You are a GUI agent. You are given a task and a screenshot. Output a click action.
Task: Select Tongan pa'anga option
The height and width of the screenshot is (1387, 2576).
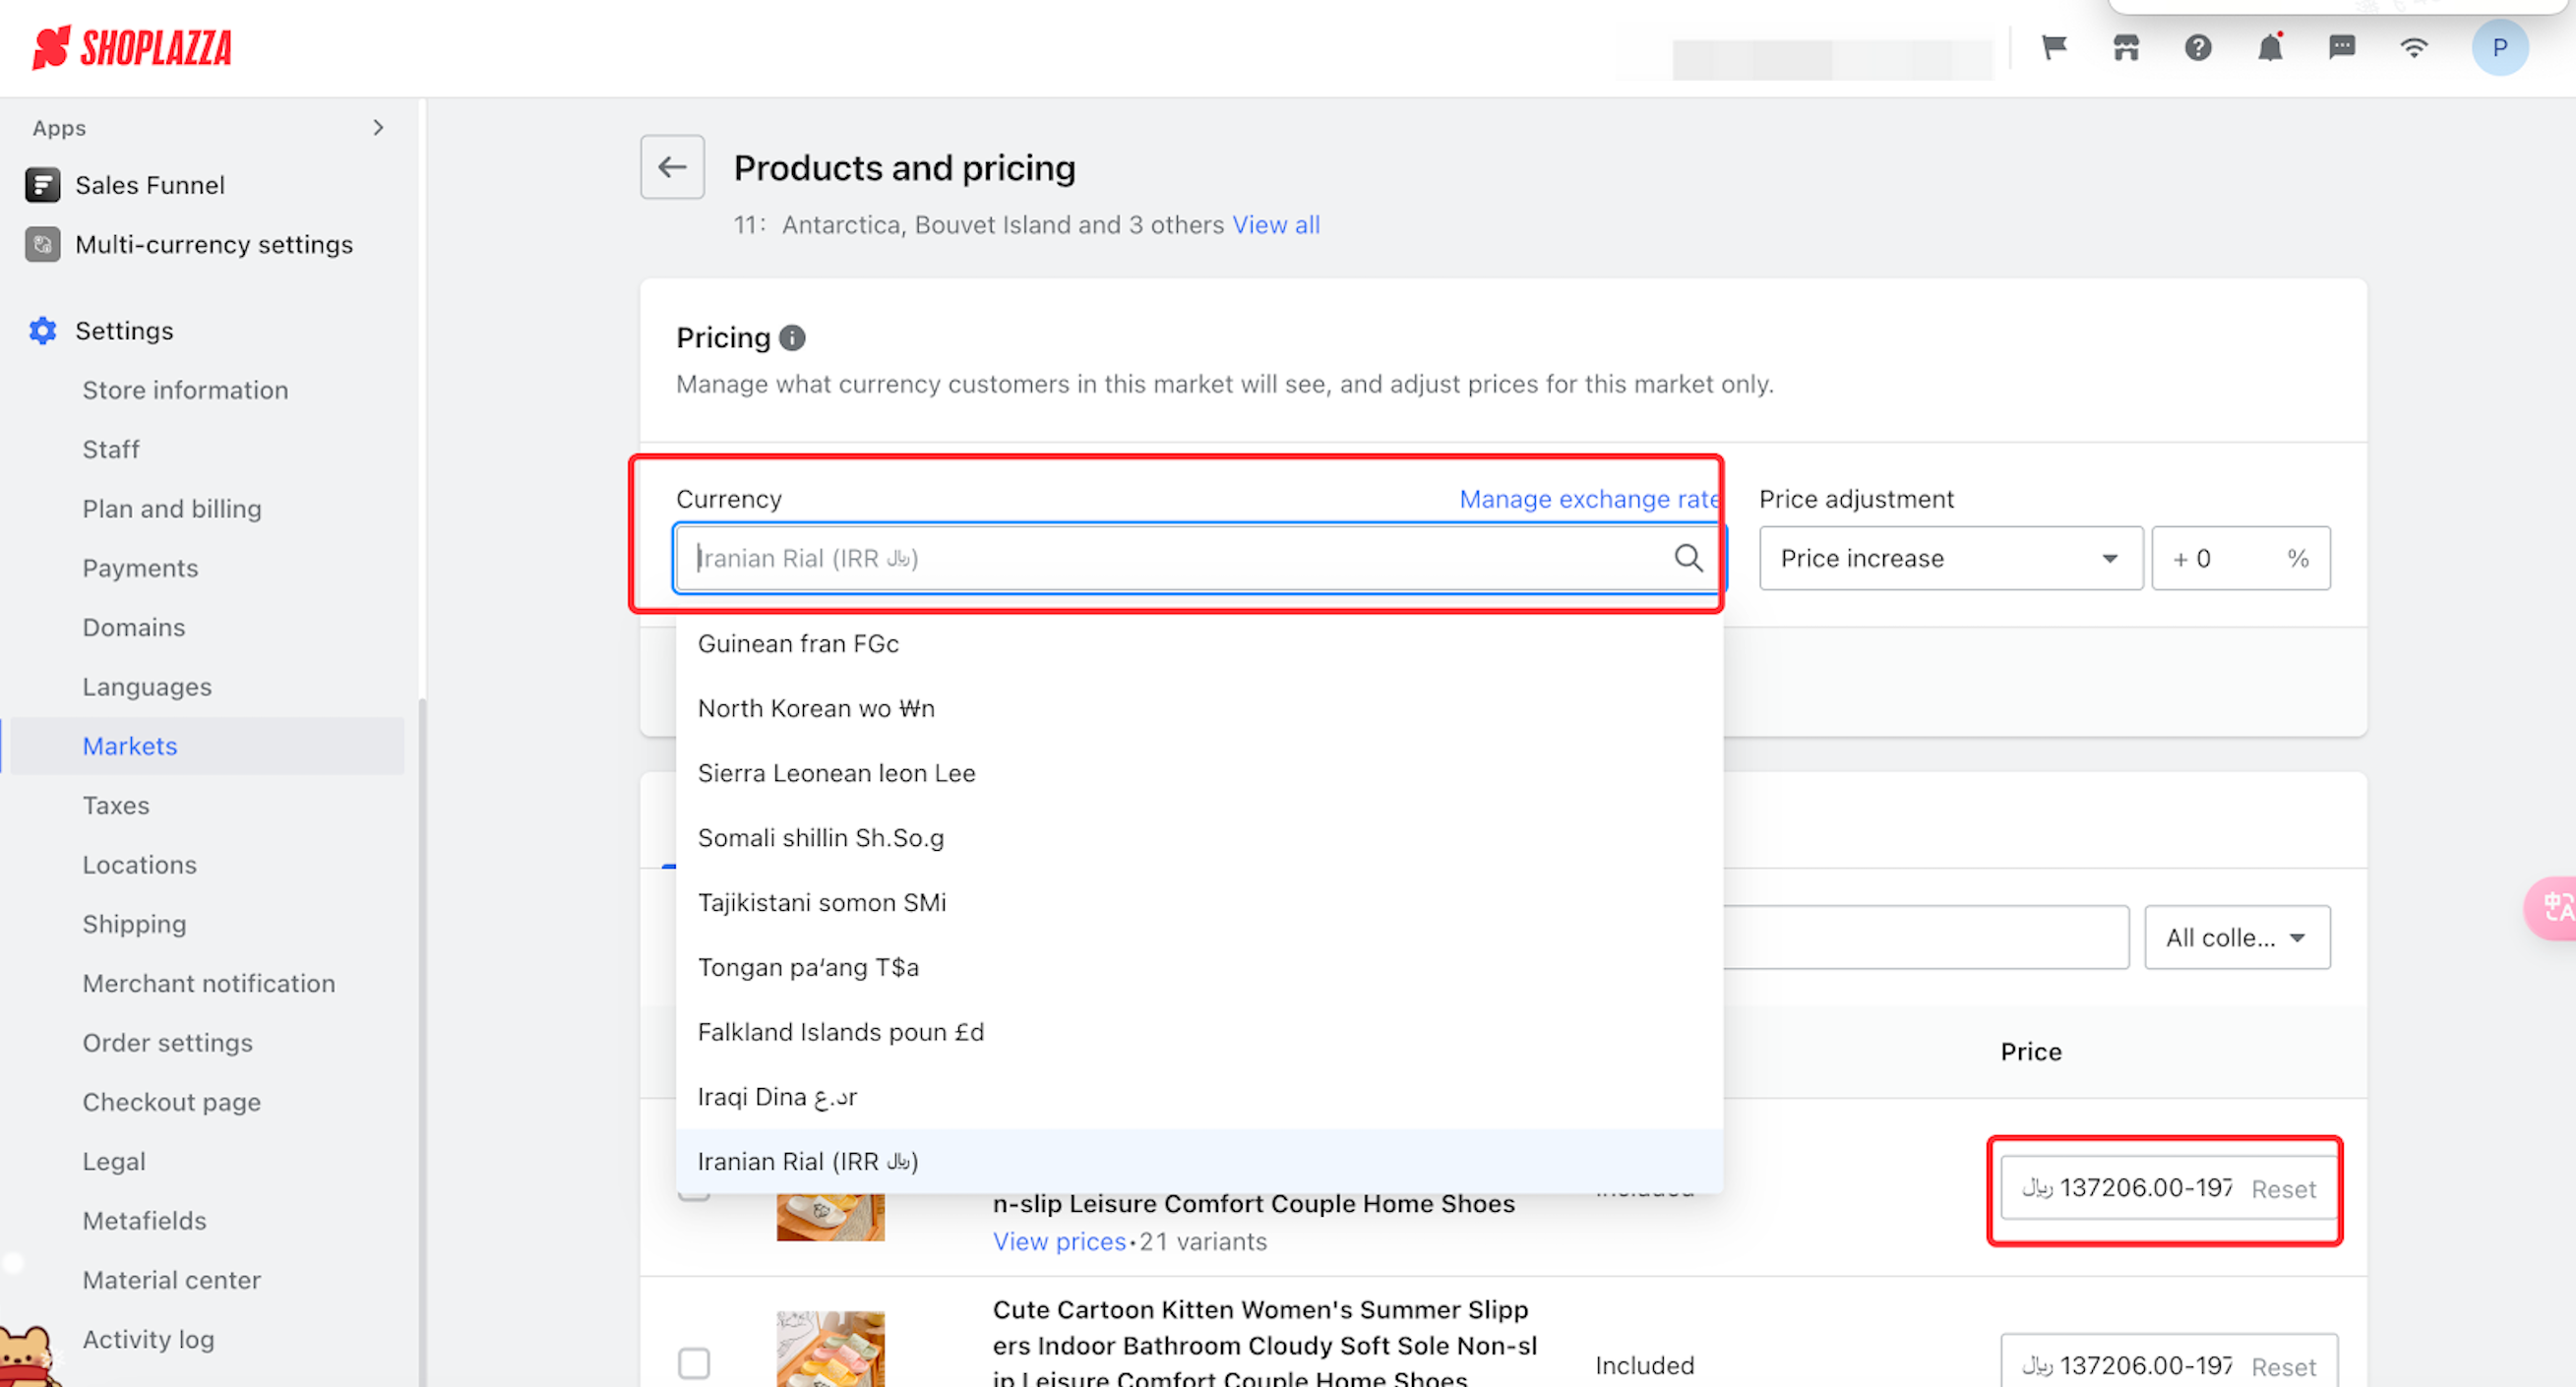(1199, 967)
